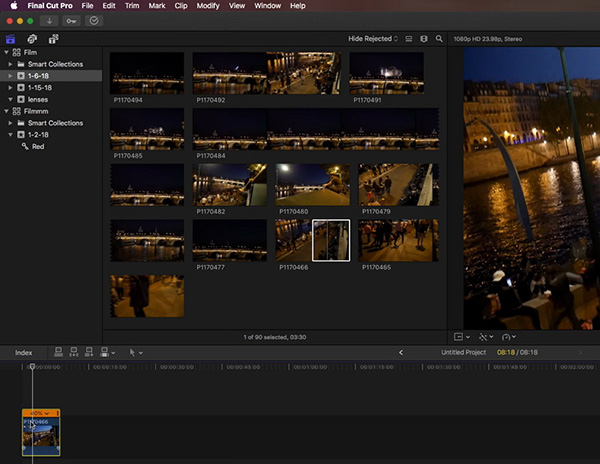This screenshot has width=600, height=464.
Task: Open the Keyword Editor key button
Action: pyautogui.click(x=72, y=21)
